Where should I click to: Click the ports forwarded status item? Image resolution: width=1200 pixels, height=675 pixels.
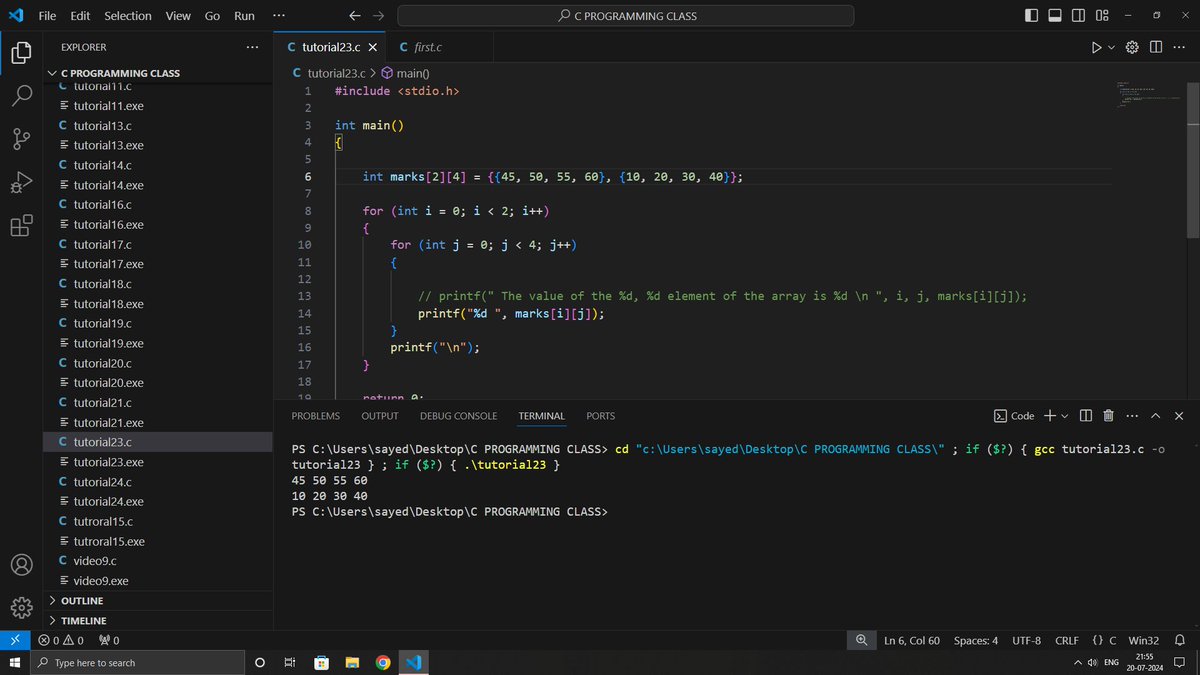(x=110, y=640)
